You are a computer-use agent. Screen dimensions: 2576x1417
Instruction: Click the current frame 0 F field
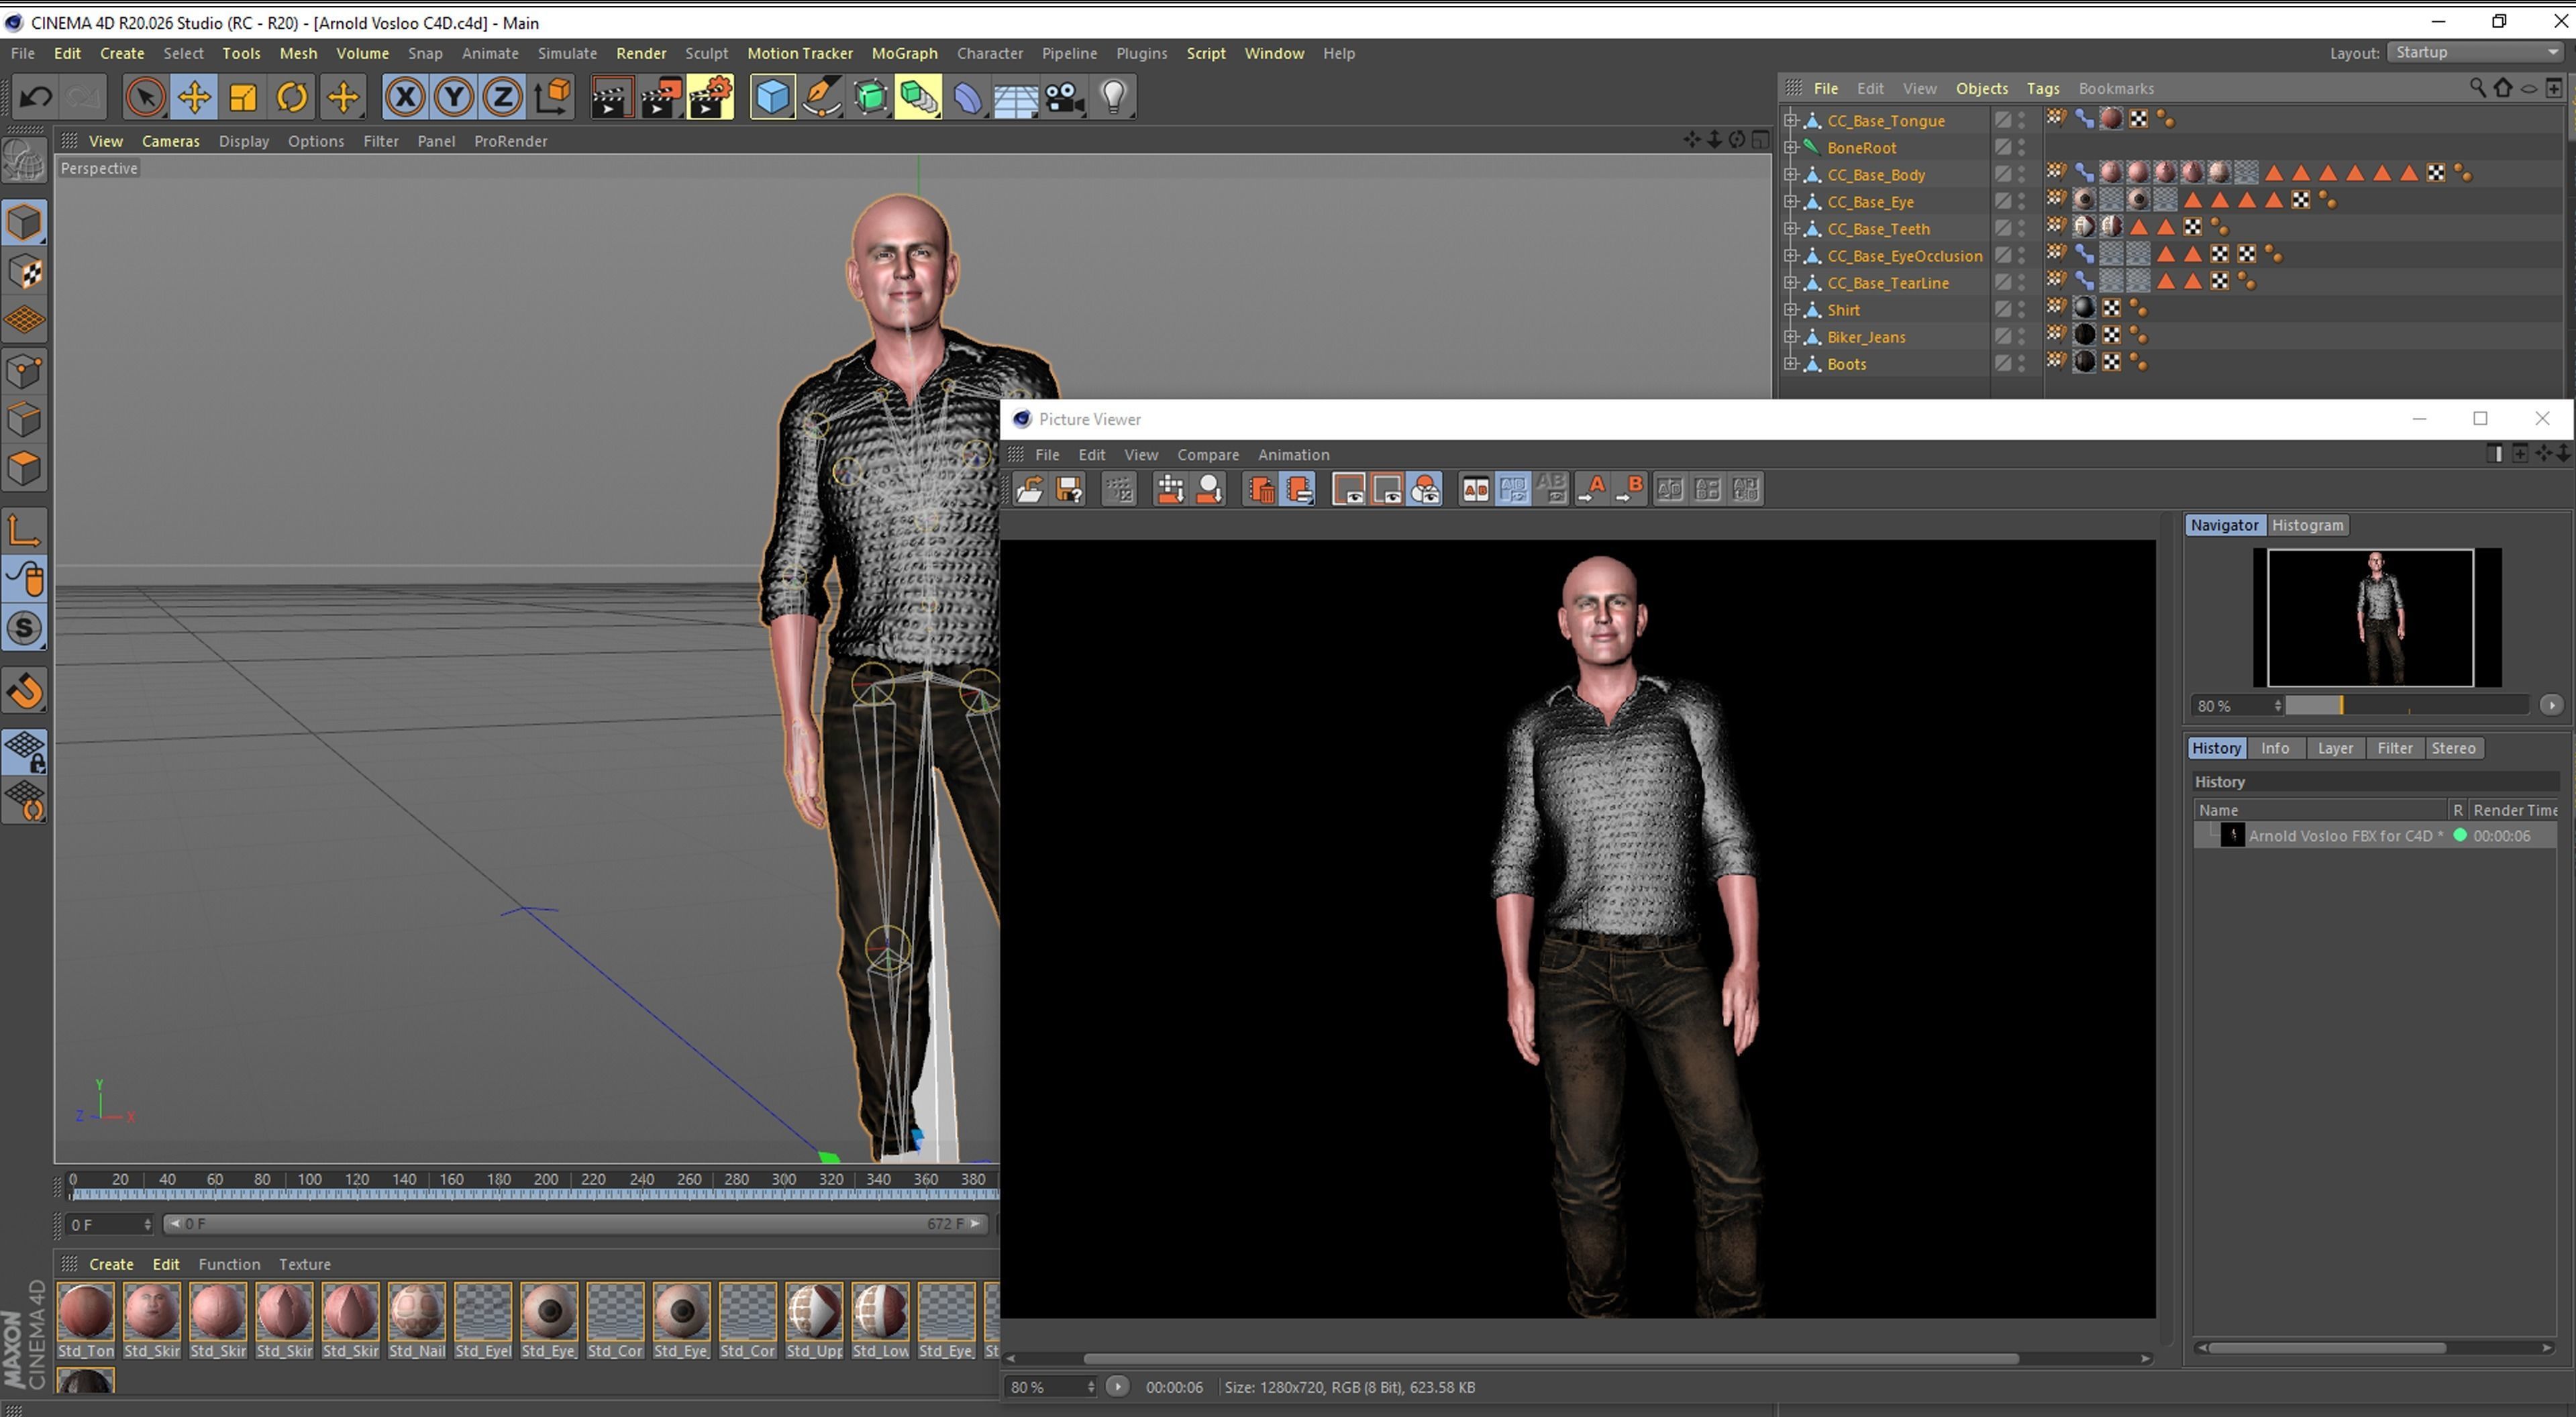pyautogui.click(x=110, y=1224)
